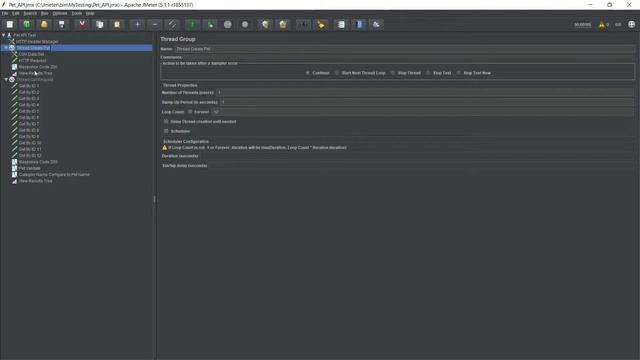Select CSV Data Set in the tree
640x360 pixels.
[x=31, y=54]
